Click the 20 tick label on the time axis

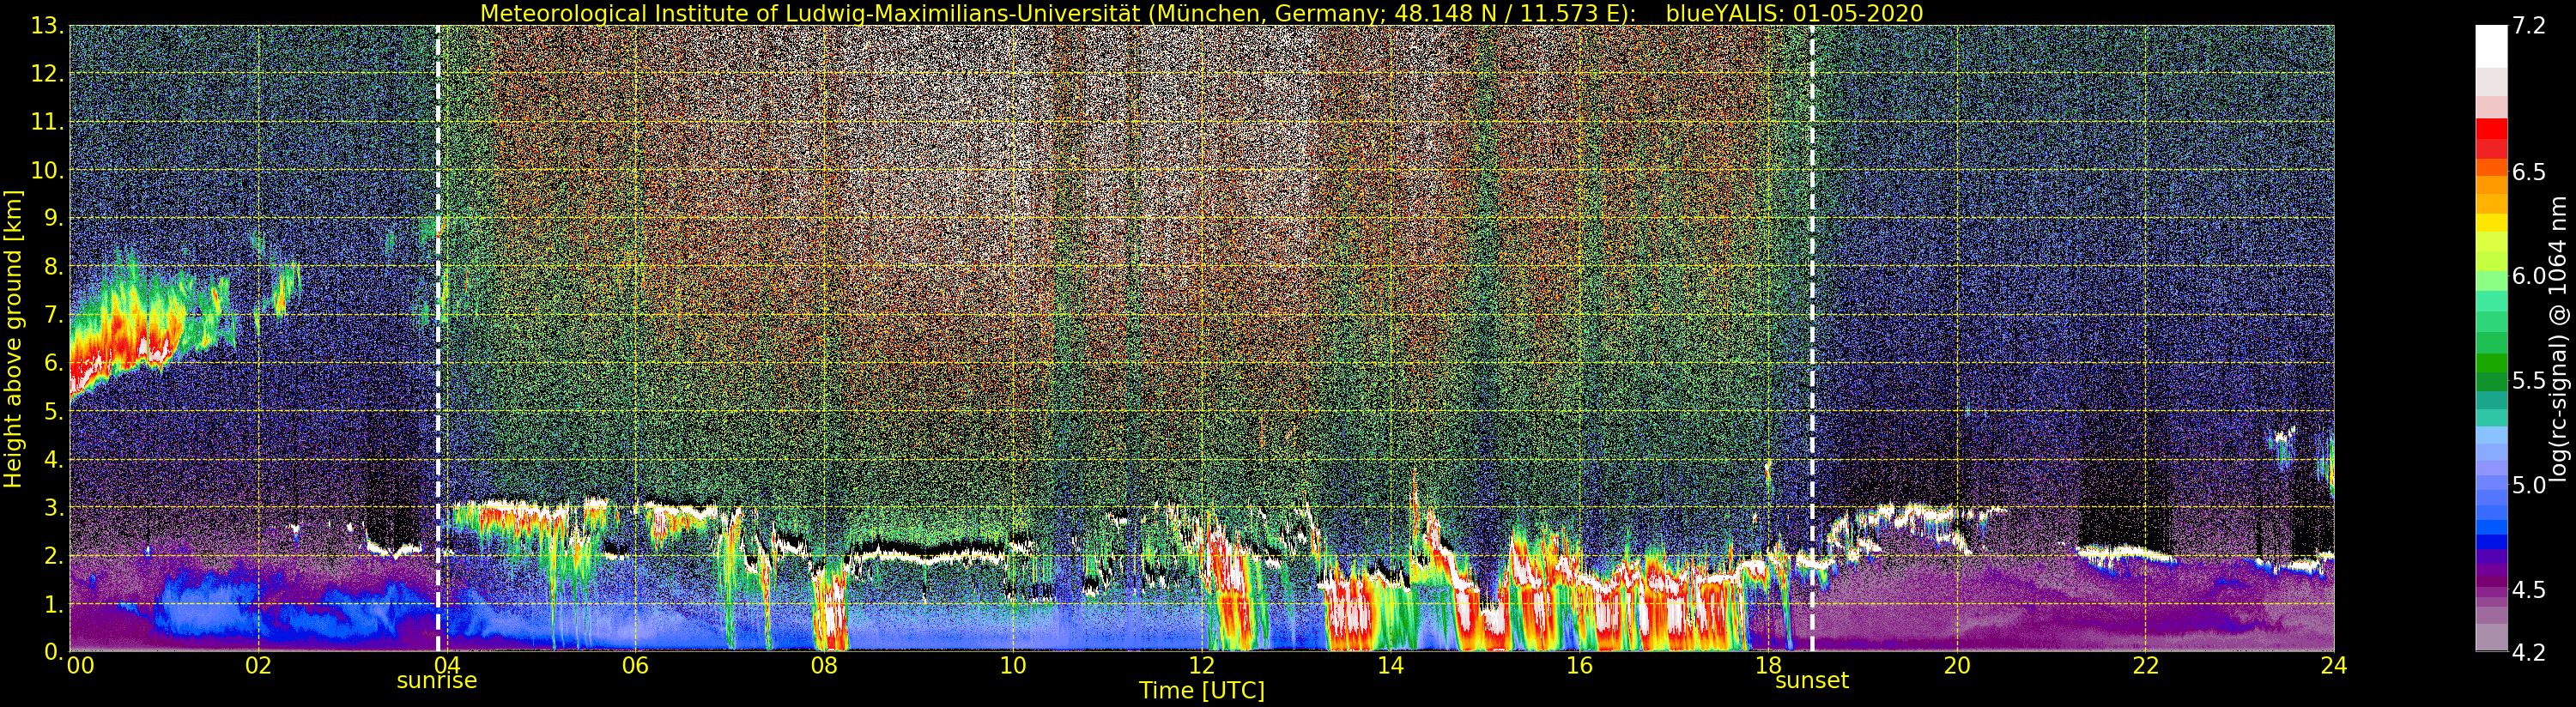(x=1956, y=666)
